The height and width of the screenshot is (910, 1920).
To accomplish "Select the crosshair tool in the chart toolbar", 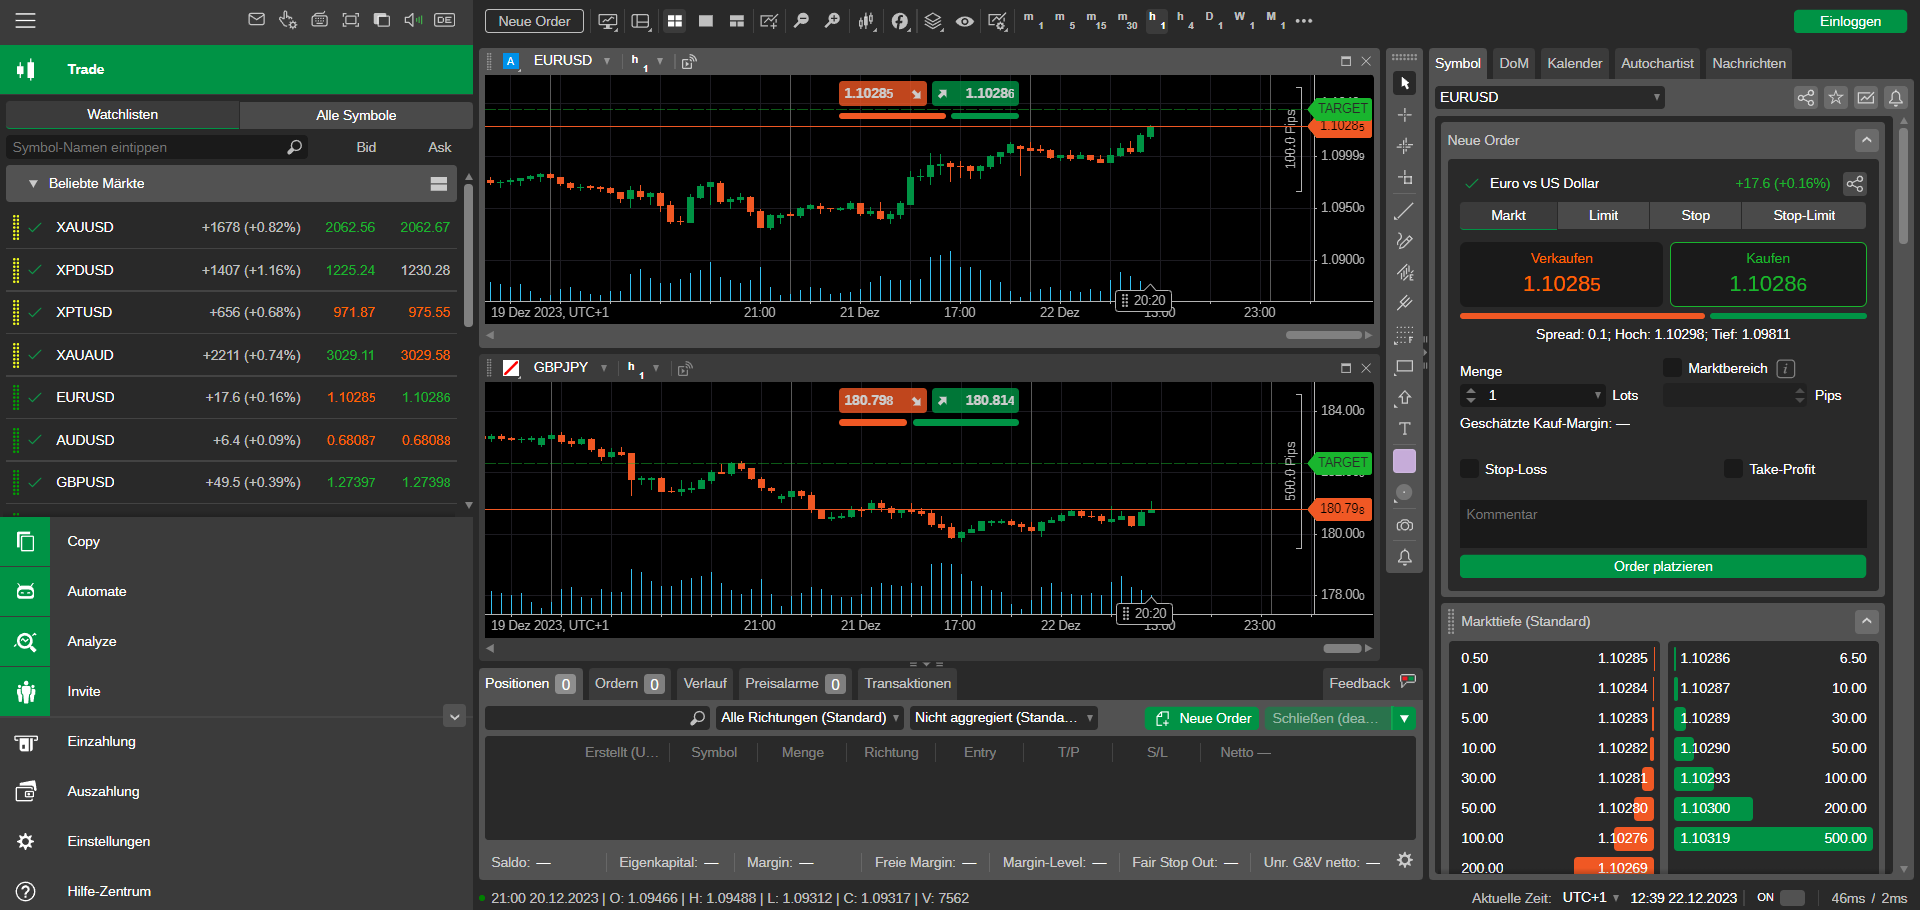I will [1404, 114].
